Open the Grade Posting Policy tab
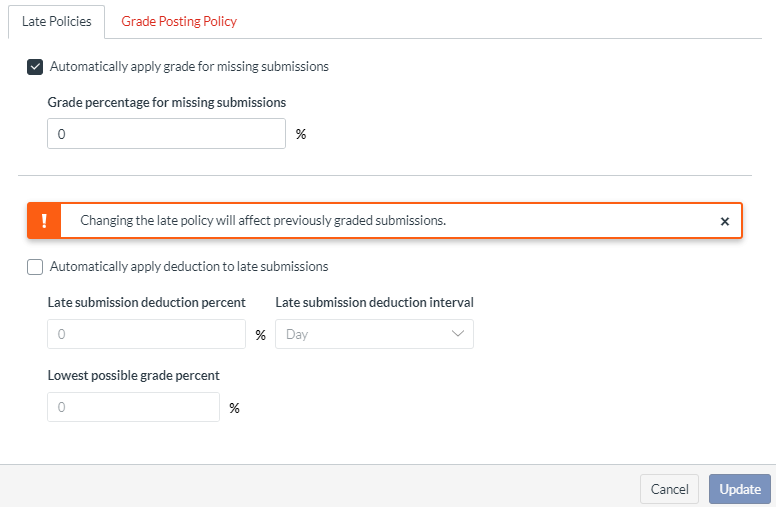 [x=179, y=21]
